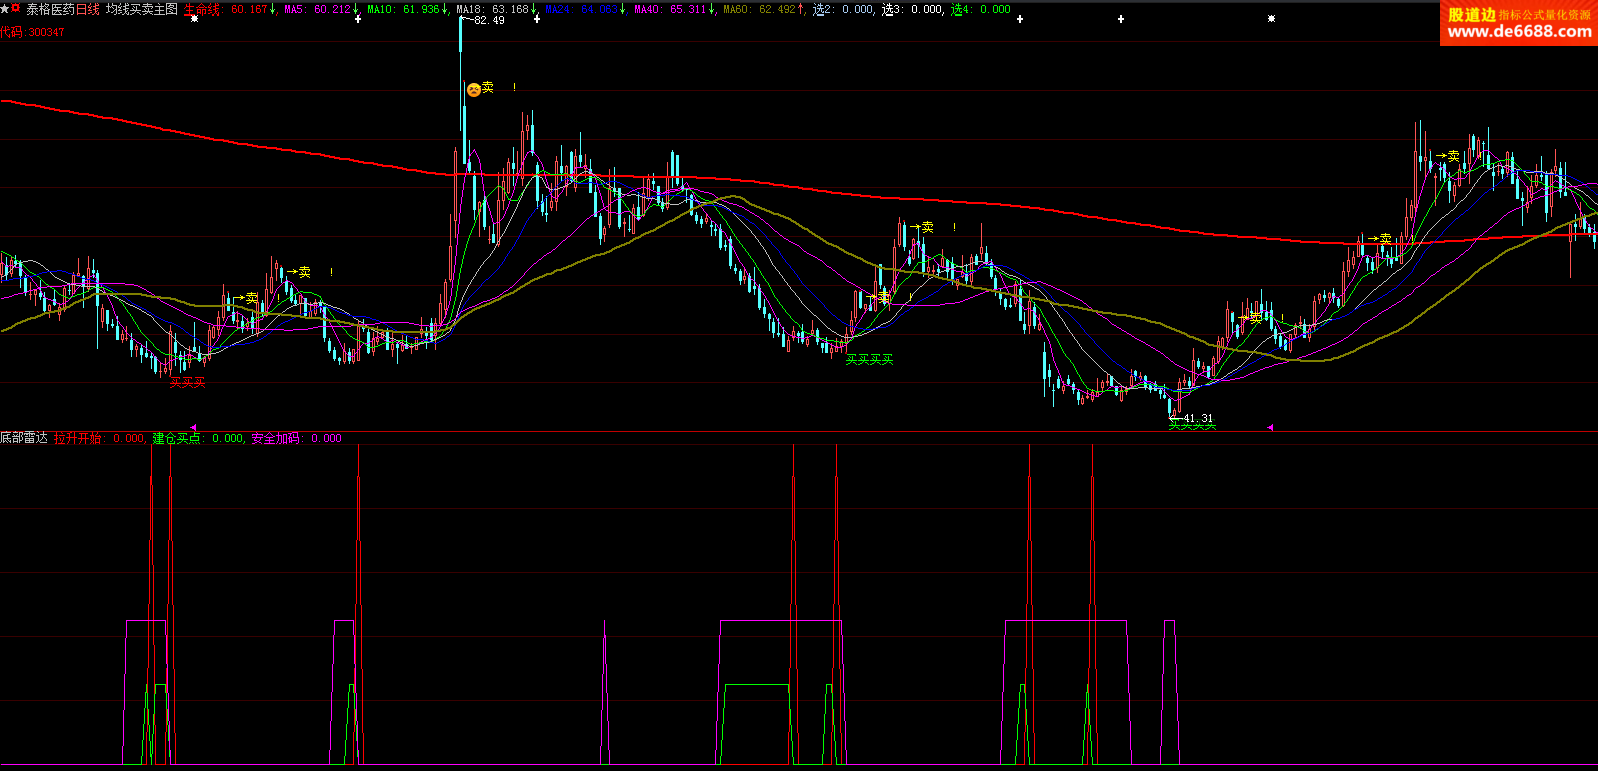Click the red gear icon beside stock name
This screenshot has width=1598, height=771.
[x=16, y=8]
